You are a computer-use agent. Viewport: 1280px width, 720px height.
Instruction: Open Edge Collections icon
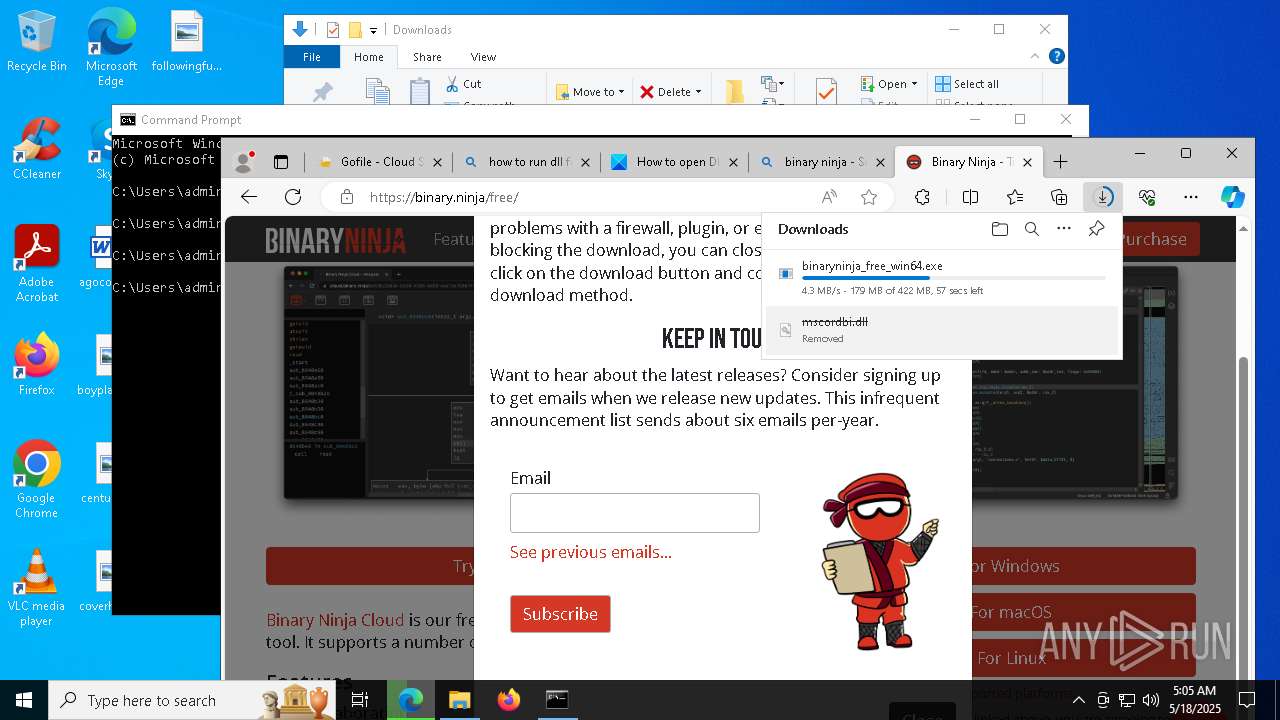[1059, 197]
